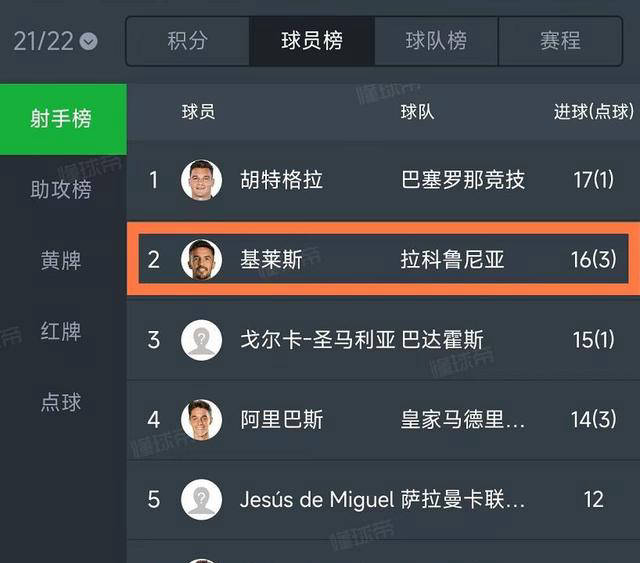The height and width of the screenshot is (563, 640).
Task: Open the 球队榜 tab
Action: pos(436,41)
